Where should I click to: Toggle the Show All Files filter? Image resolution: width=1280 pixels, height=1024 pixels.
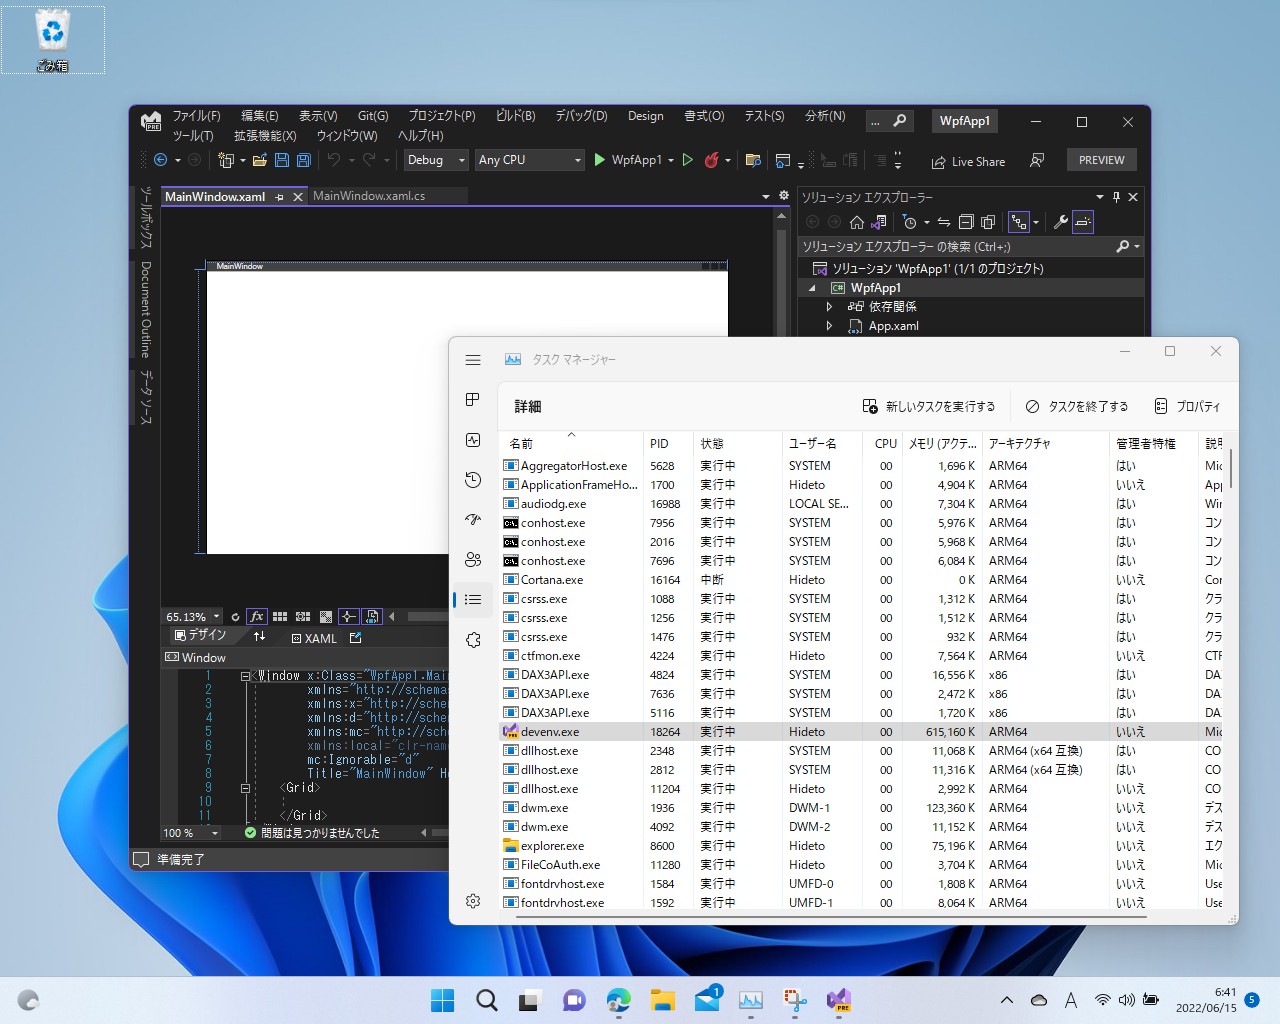[987, 222]
